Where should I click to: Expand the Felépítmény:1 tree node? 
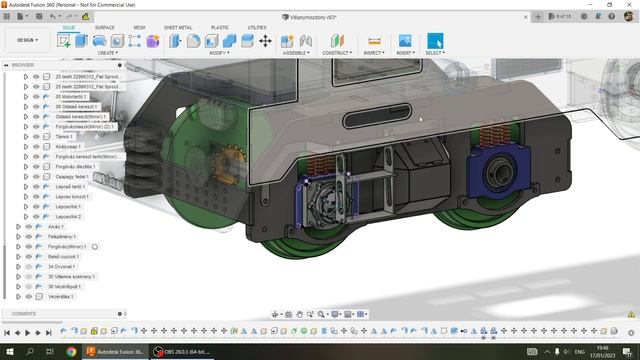(18, 236)
